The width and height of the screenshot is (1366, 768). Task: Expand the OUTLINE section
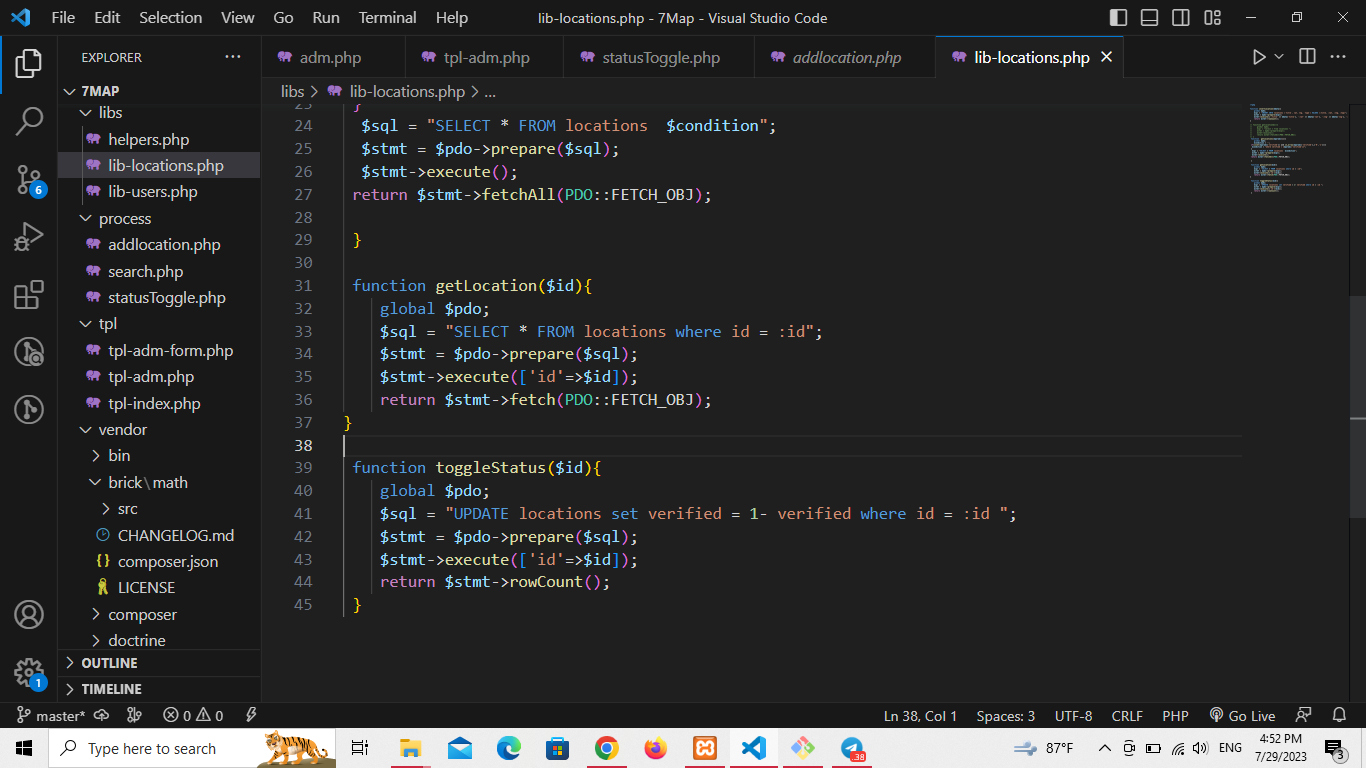[x=160, y=663]
